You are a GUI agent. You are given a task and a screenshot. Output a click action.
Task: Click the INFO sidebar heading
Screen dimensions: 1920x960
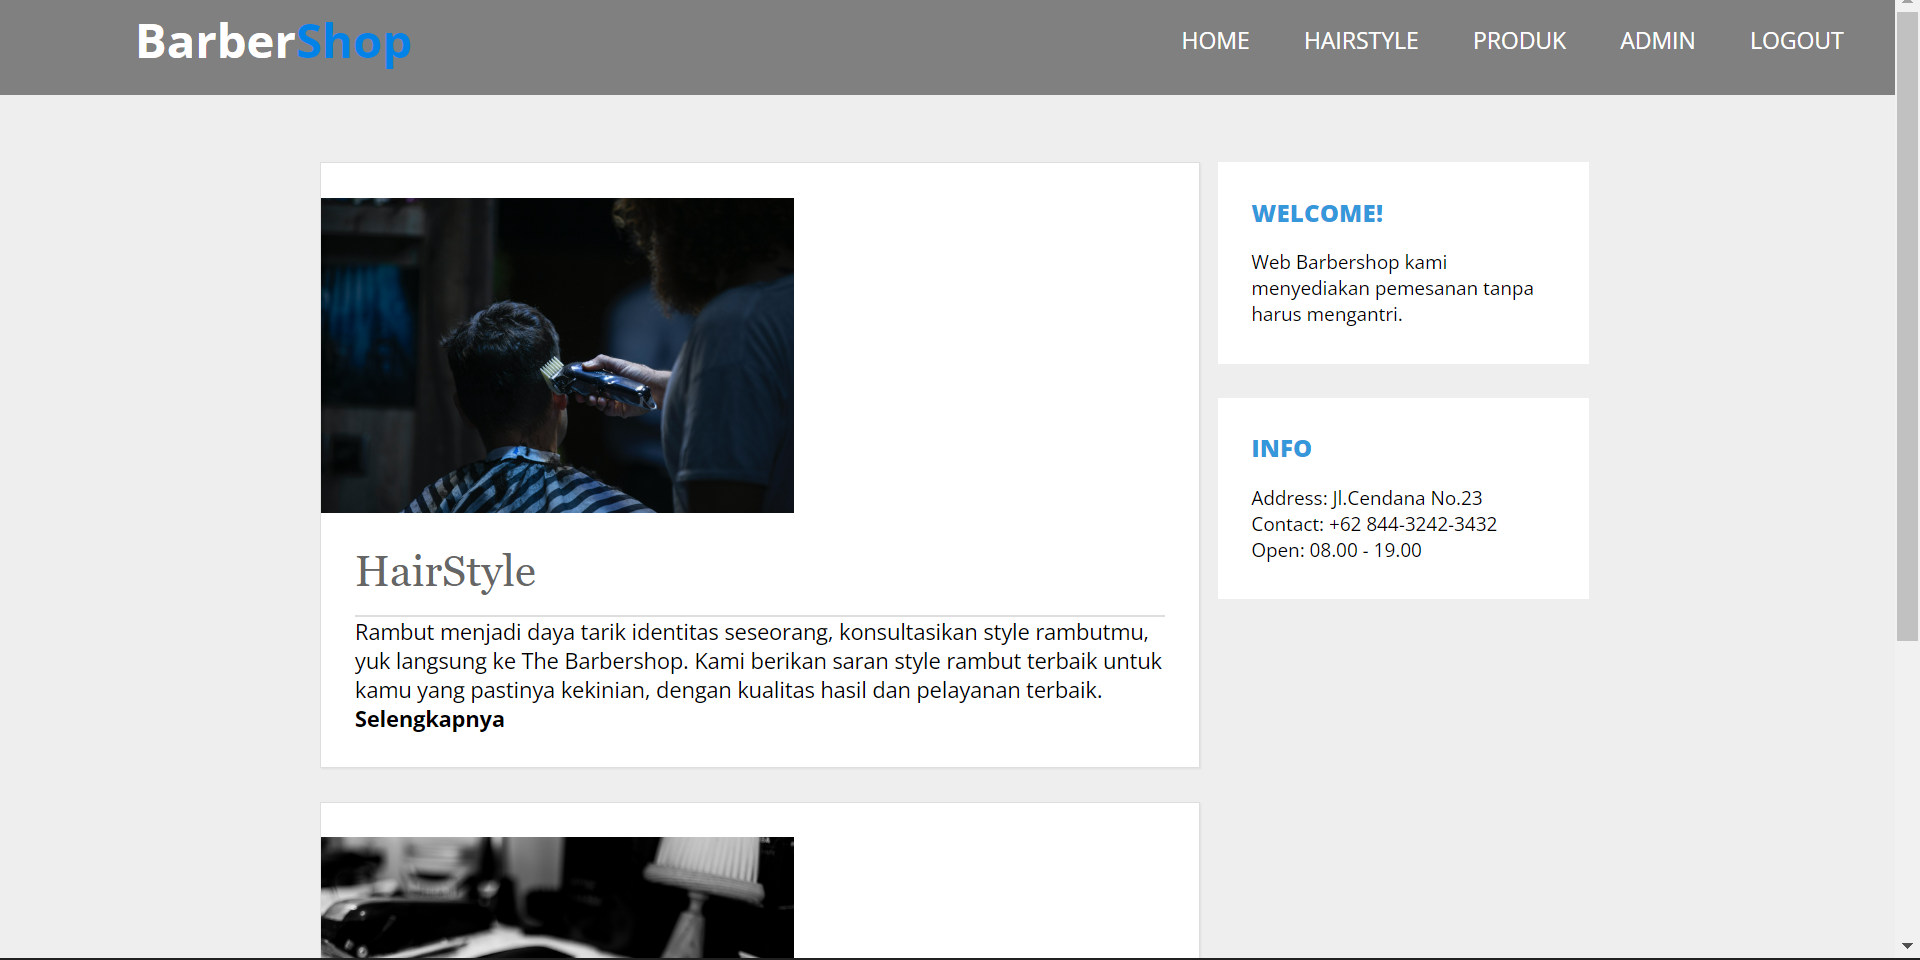click(1281, 449)
